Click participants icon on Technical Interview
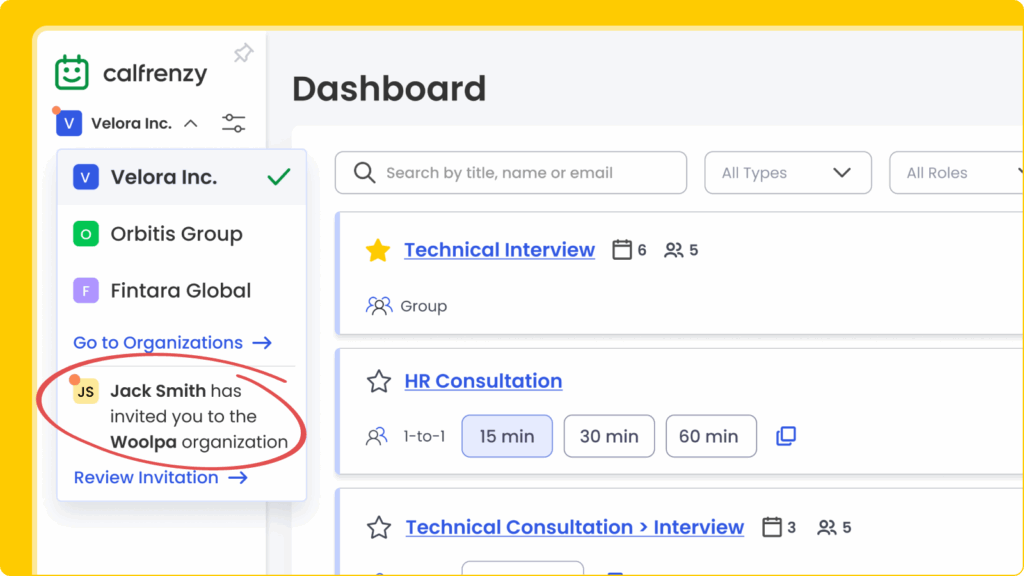Screen dimensions: 1024x576 pos(674,250)
